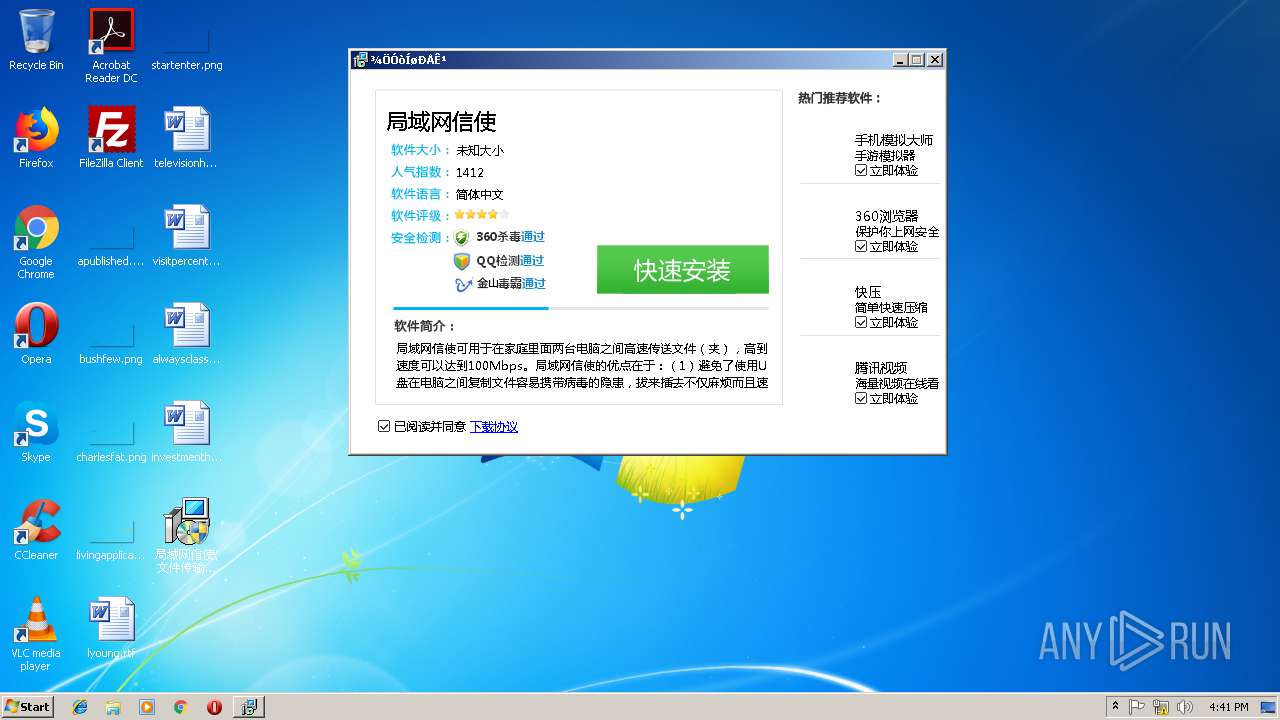Select the Google Chrome desktop shortcut
Viewport: 1280px width, 720px height.
(36, 243)
